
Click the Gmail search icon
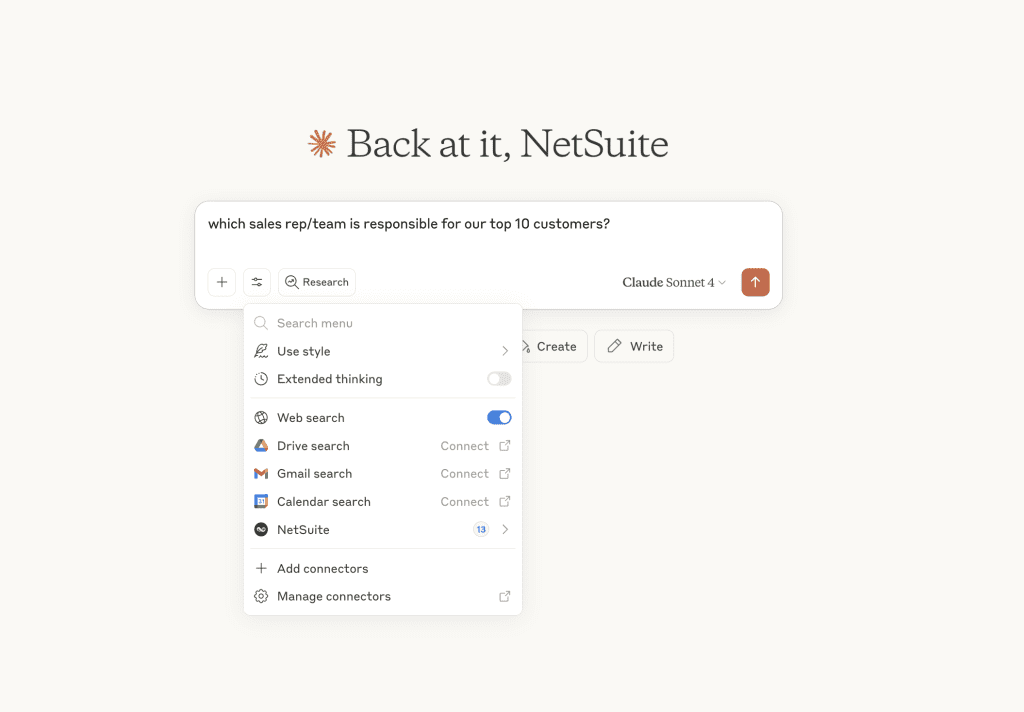coord(262,473)
